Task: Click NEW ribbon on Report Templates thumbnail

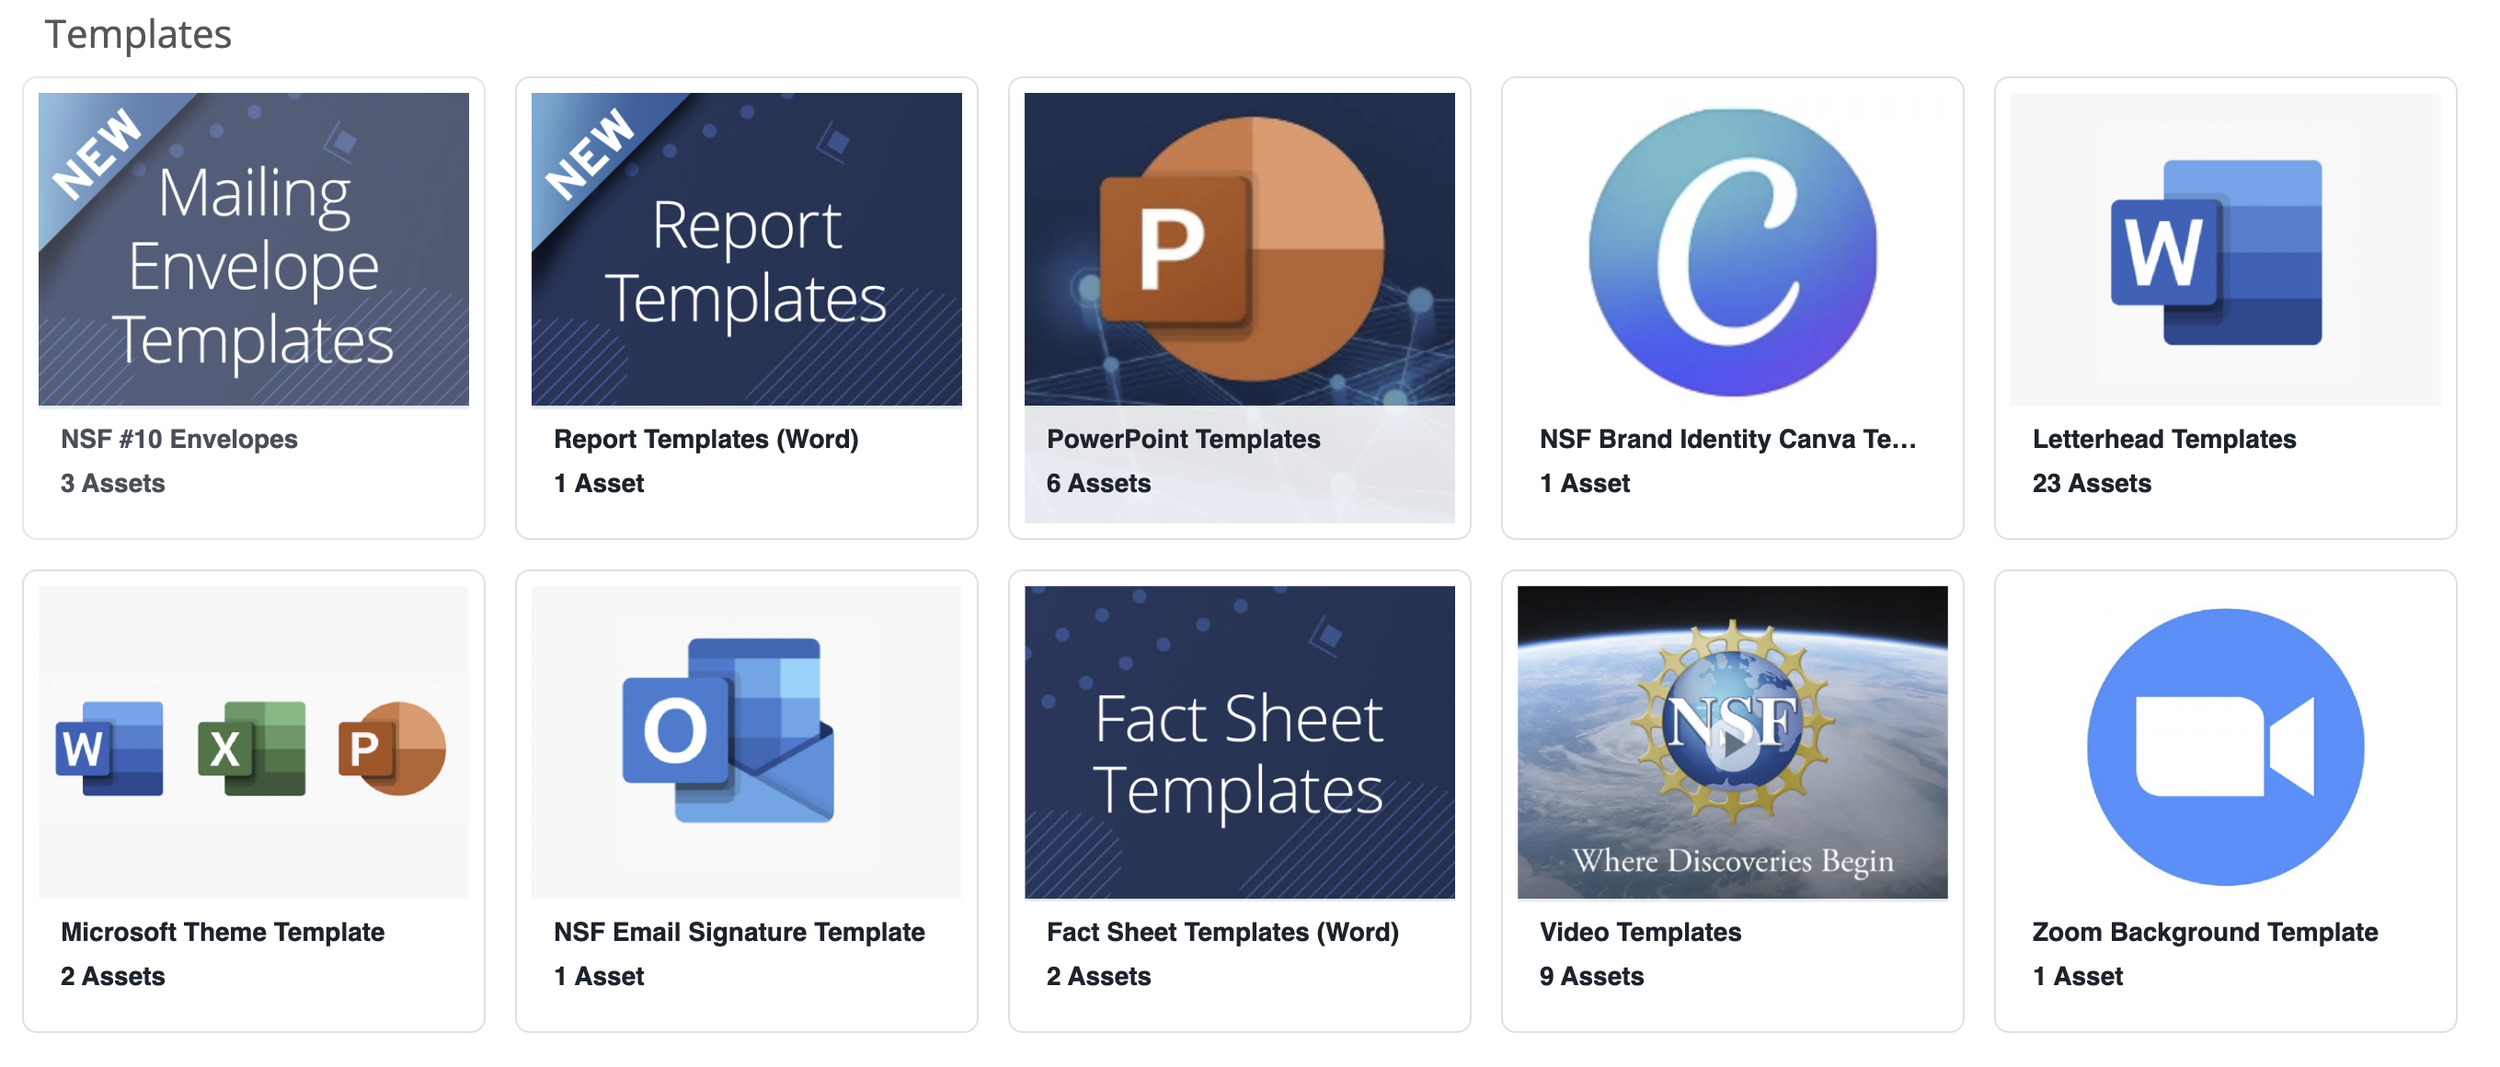Action: click(590, 153)
